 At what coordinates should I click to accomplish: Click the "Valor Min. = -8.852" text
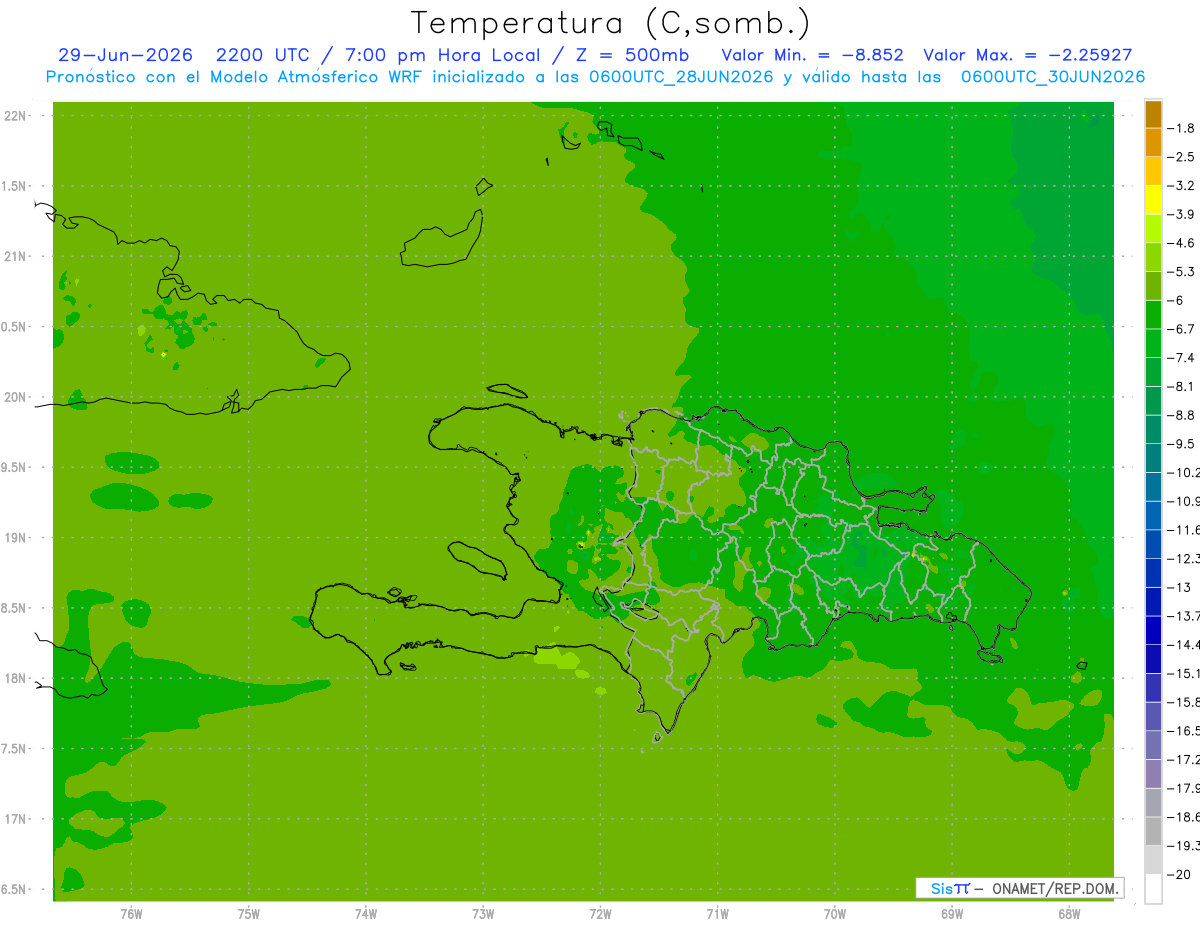(814, 55)
